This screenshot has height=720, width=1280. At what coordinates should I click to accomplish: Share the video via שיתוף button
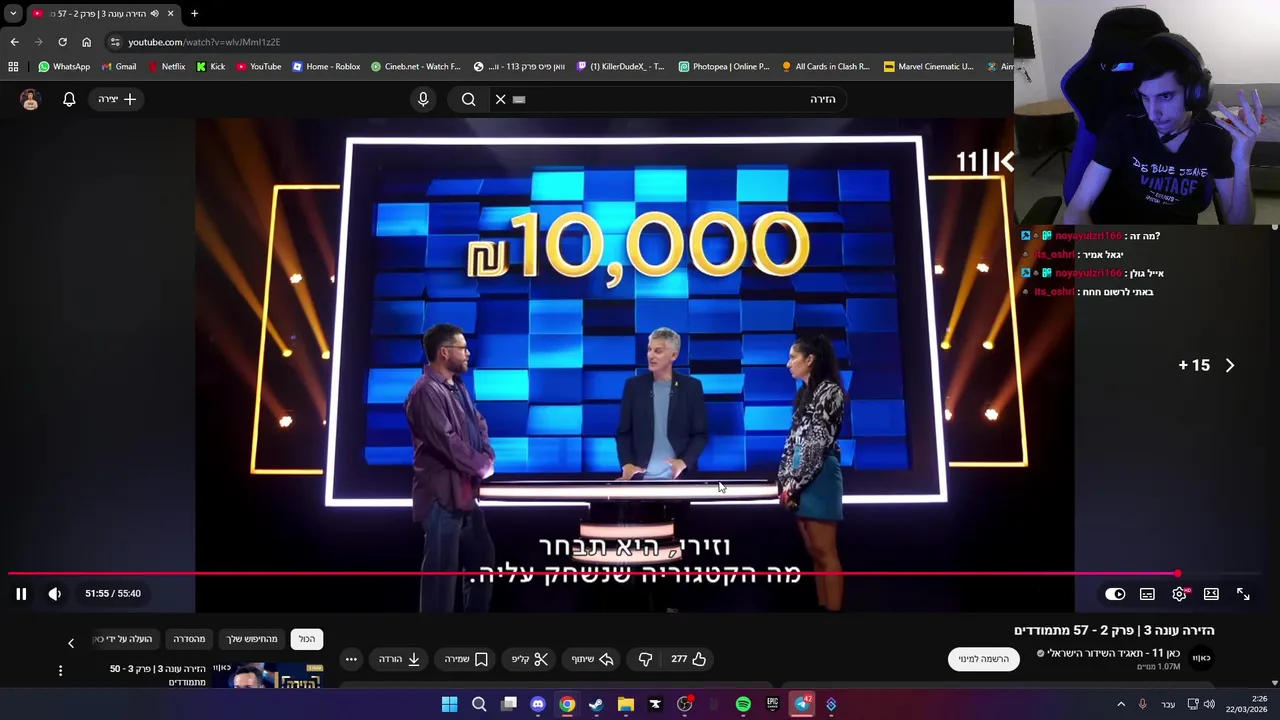point(592,659)
